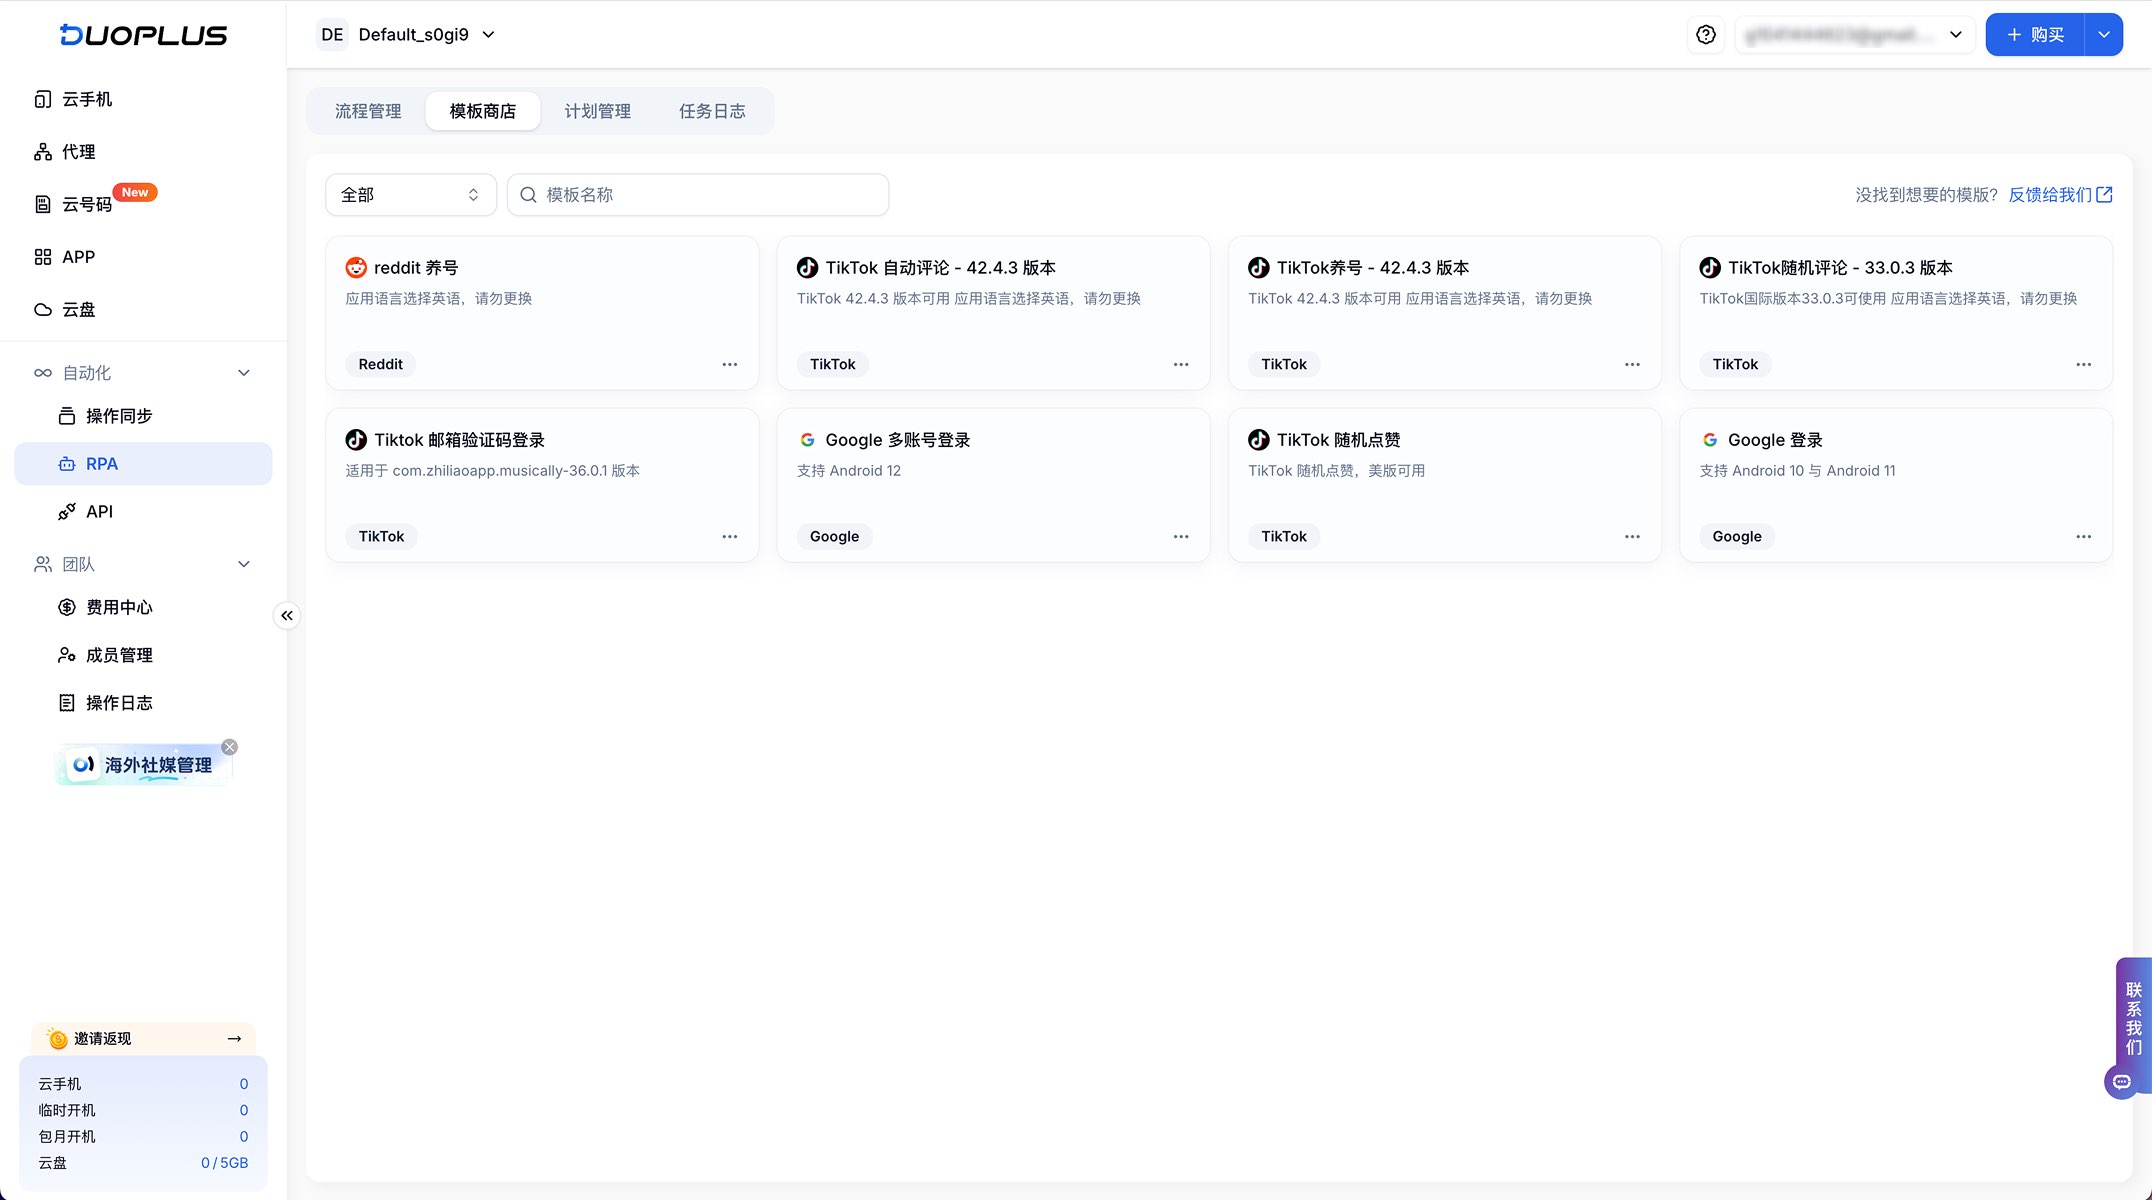Open the Tiktok 邮箱验证码登录 template
The height and width of the screenshot is (1200, 2152).
[x=542, y=485]
